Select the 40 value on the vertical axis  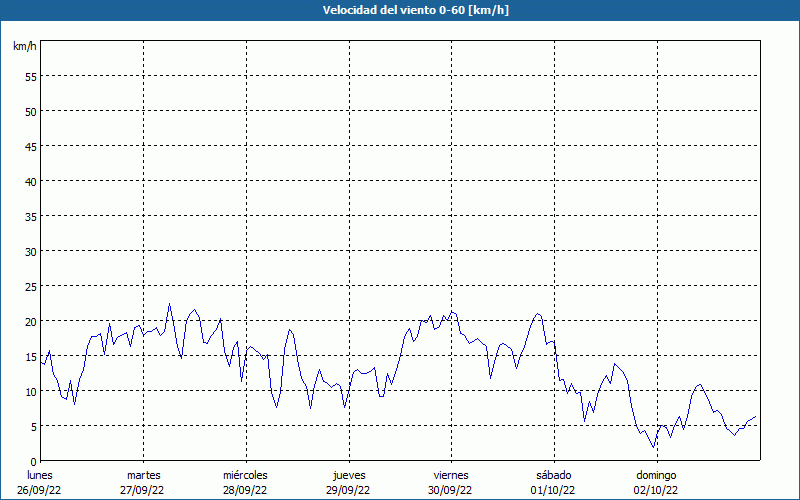pyautogui.click(x=31, y=182)
